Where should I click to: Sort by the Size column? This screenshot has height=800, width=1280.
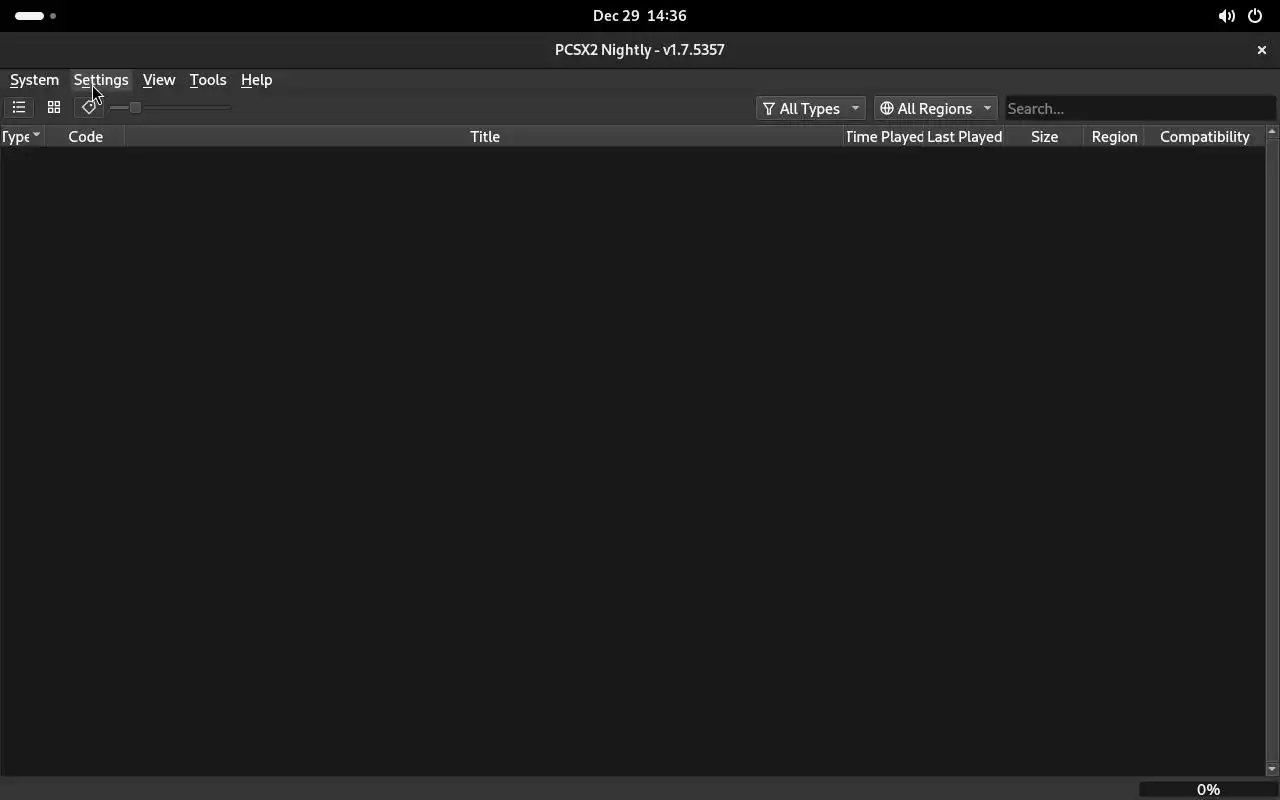coord(1044,137)
